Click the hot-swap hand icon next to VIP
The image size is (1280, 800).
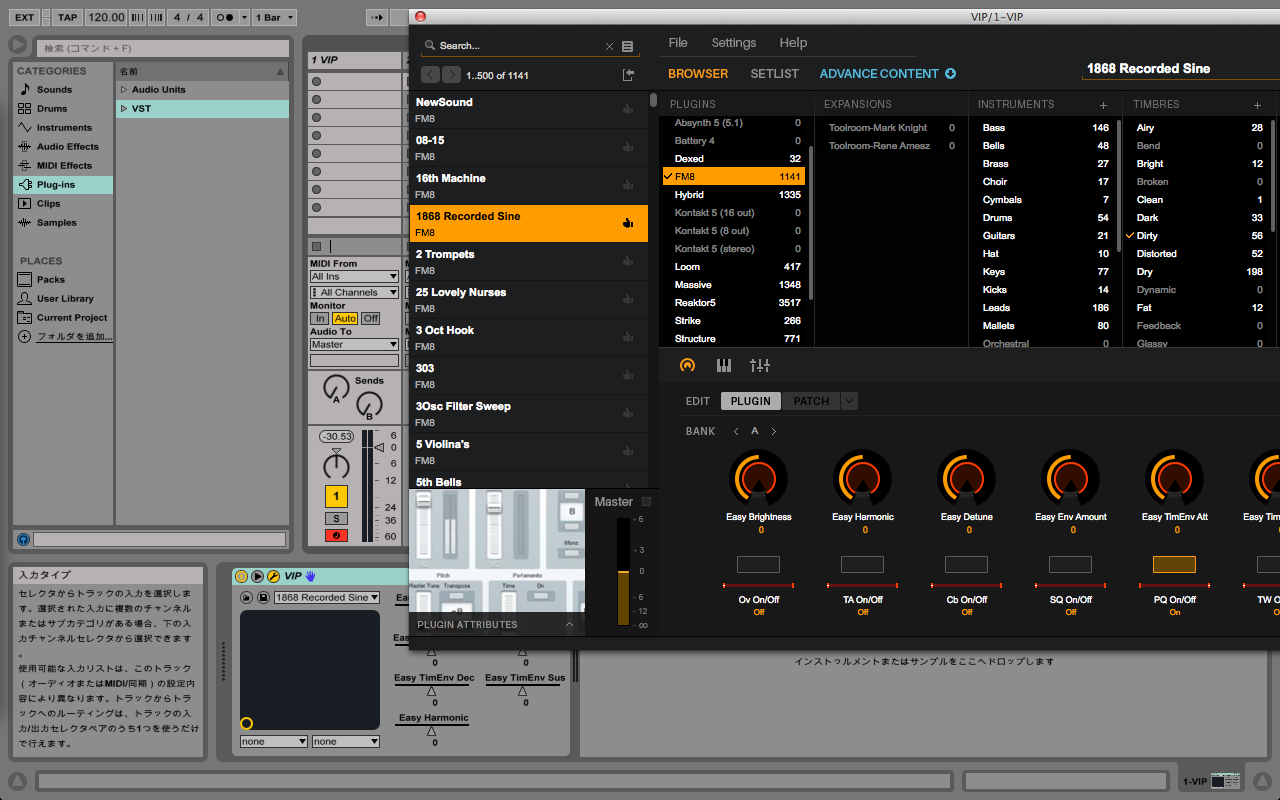310,576
